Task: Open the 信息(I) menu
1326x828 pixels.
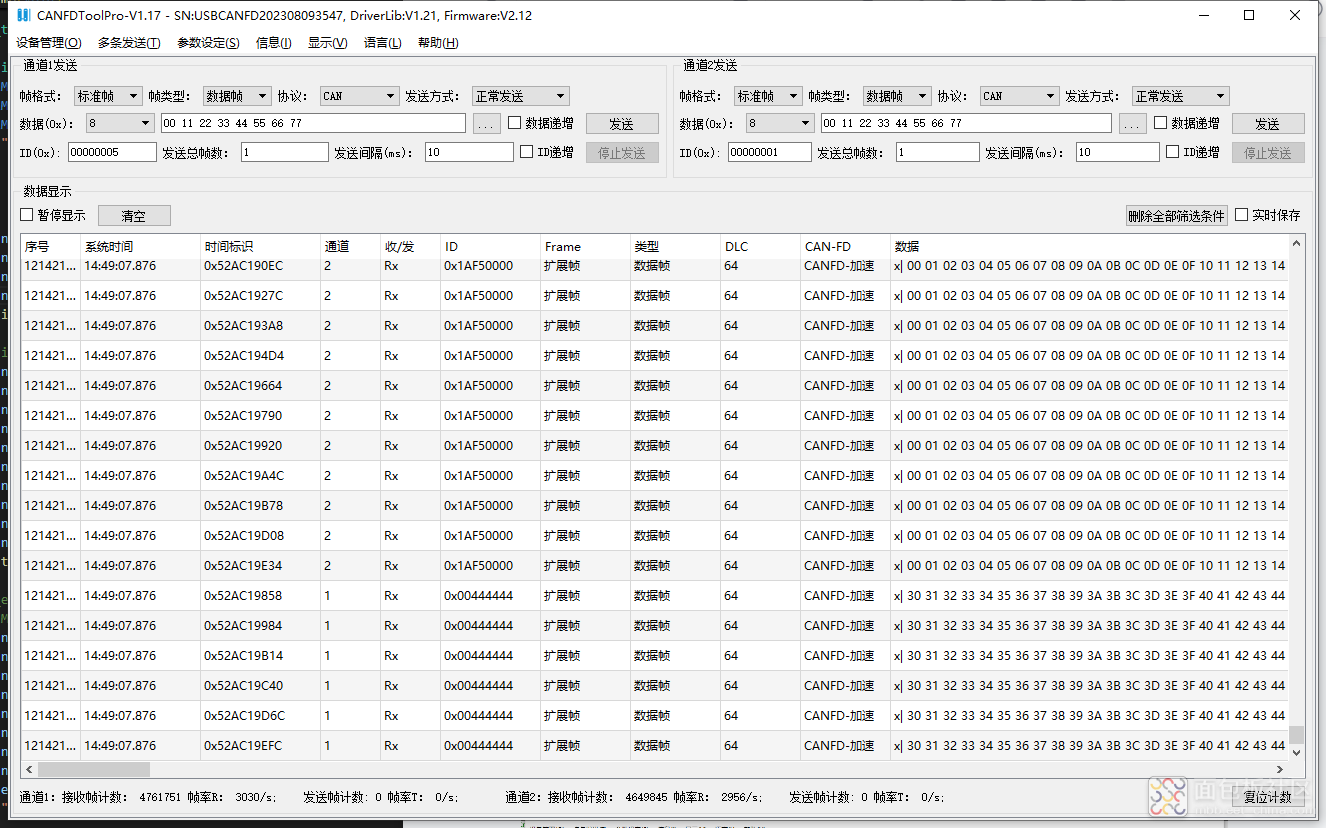Action: pos(274,43)
